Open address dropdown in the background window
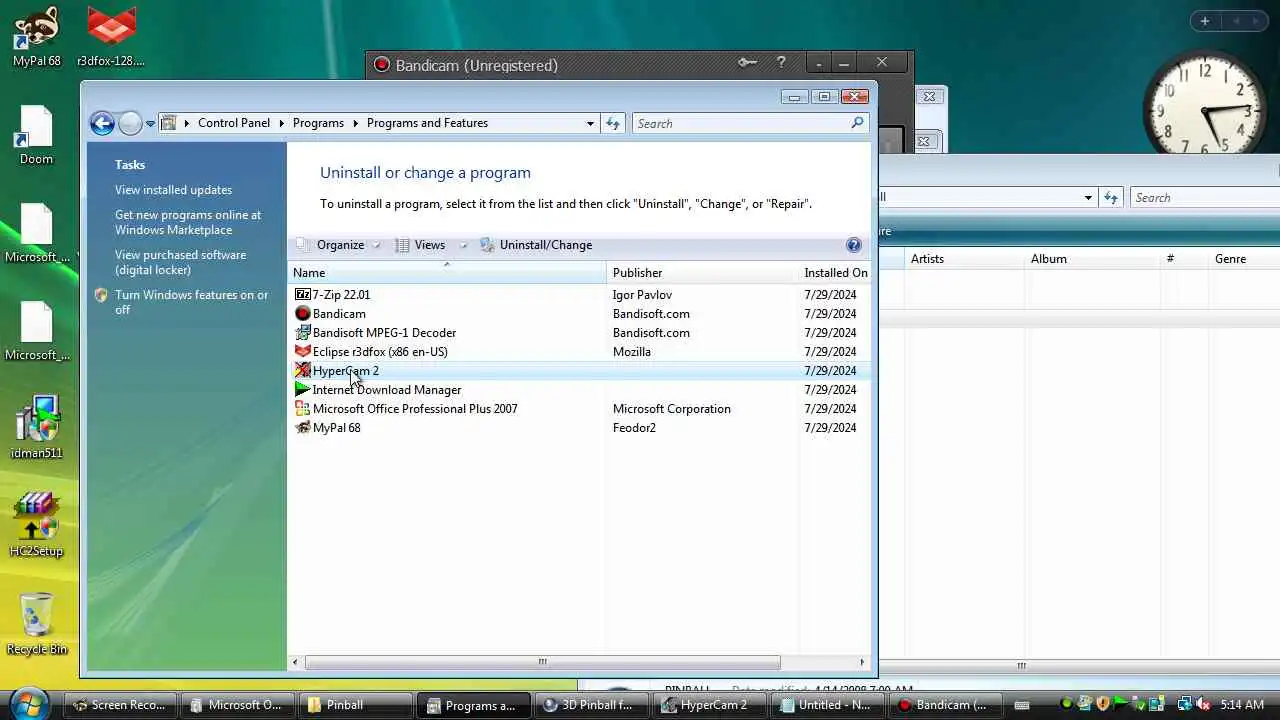Viewport: 1280px width, 720px height. click(1088, 198)
